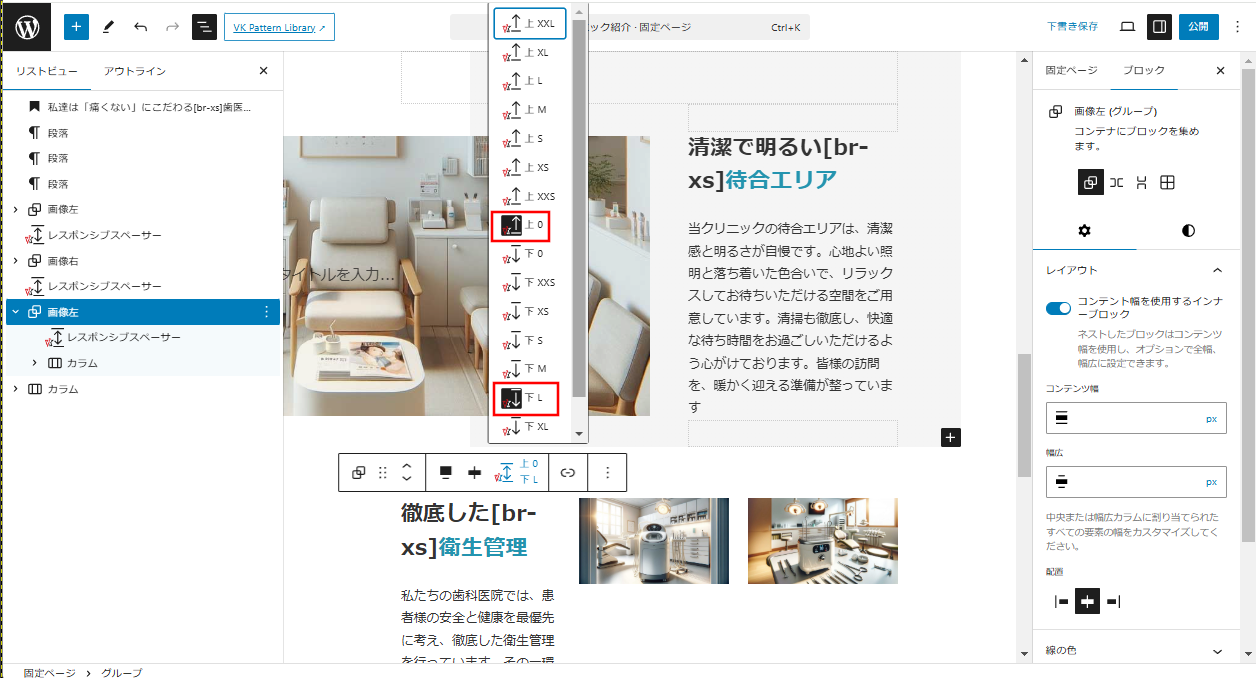Choose the Grid variation icon
The image size is (1256, 678).
point(1167,183)
